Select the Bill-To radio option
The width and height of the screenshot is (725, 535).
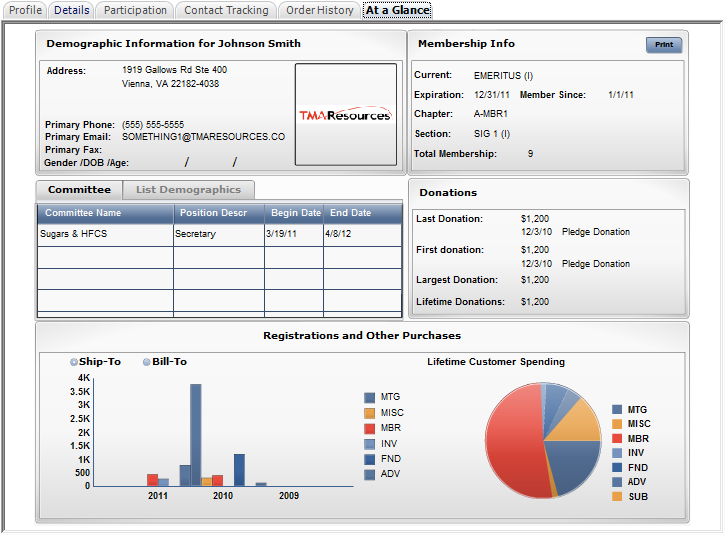[147, 362]
